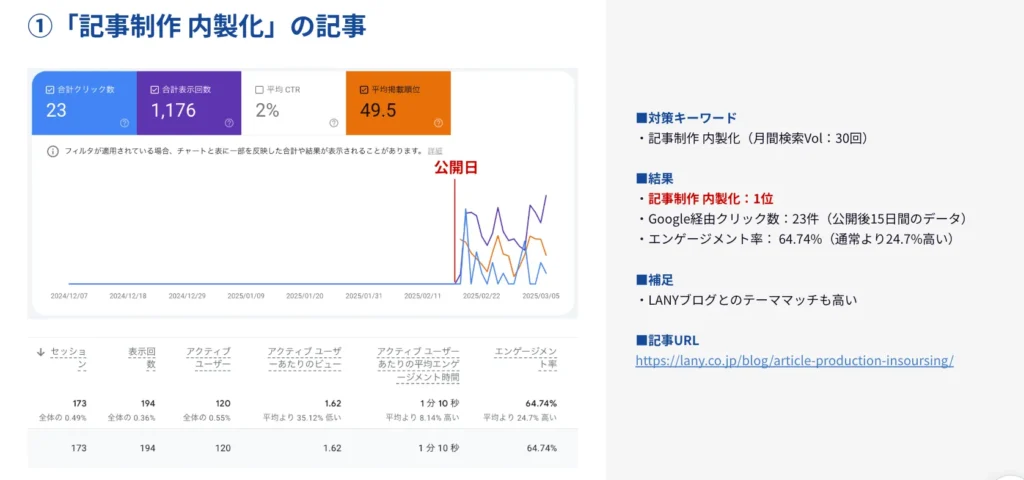1024x480 pixels.
Task: Open the 詳細 link in filter notice
Action: [x=435, y=152]
